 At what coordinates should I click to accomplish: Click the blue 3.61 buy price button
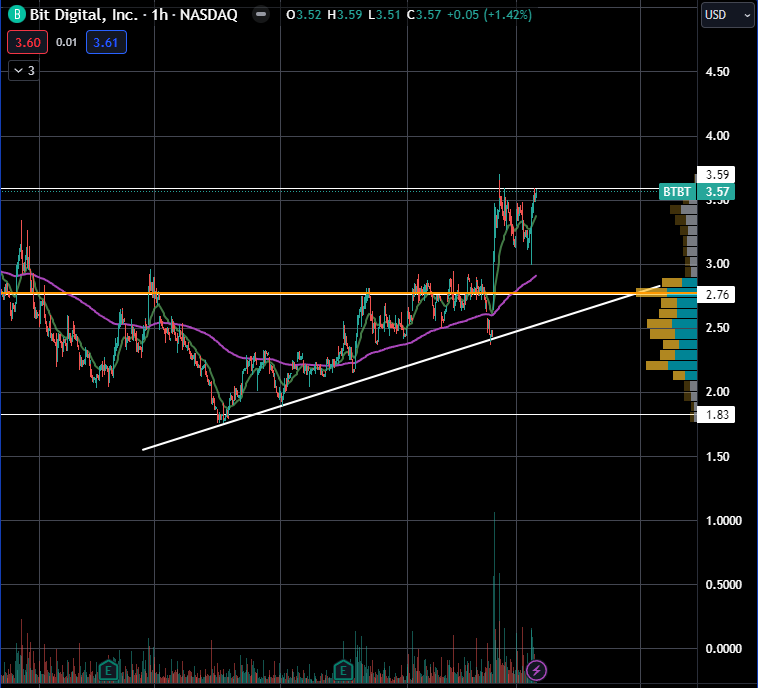pos(106,43)
